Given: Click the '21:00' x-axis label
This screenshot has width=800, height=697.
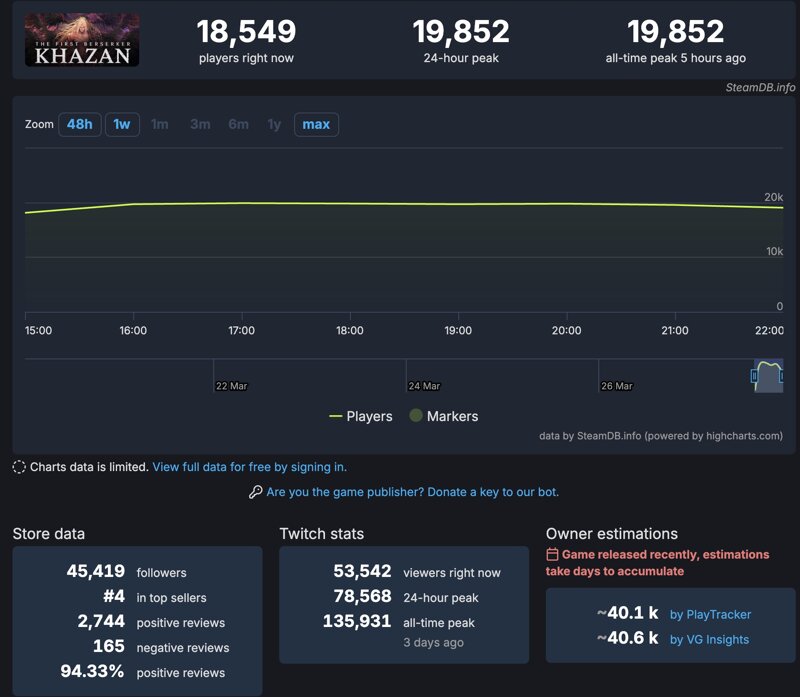Looking at the screenshot, I should click(x=675, y=330).
